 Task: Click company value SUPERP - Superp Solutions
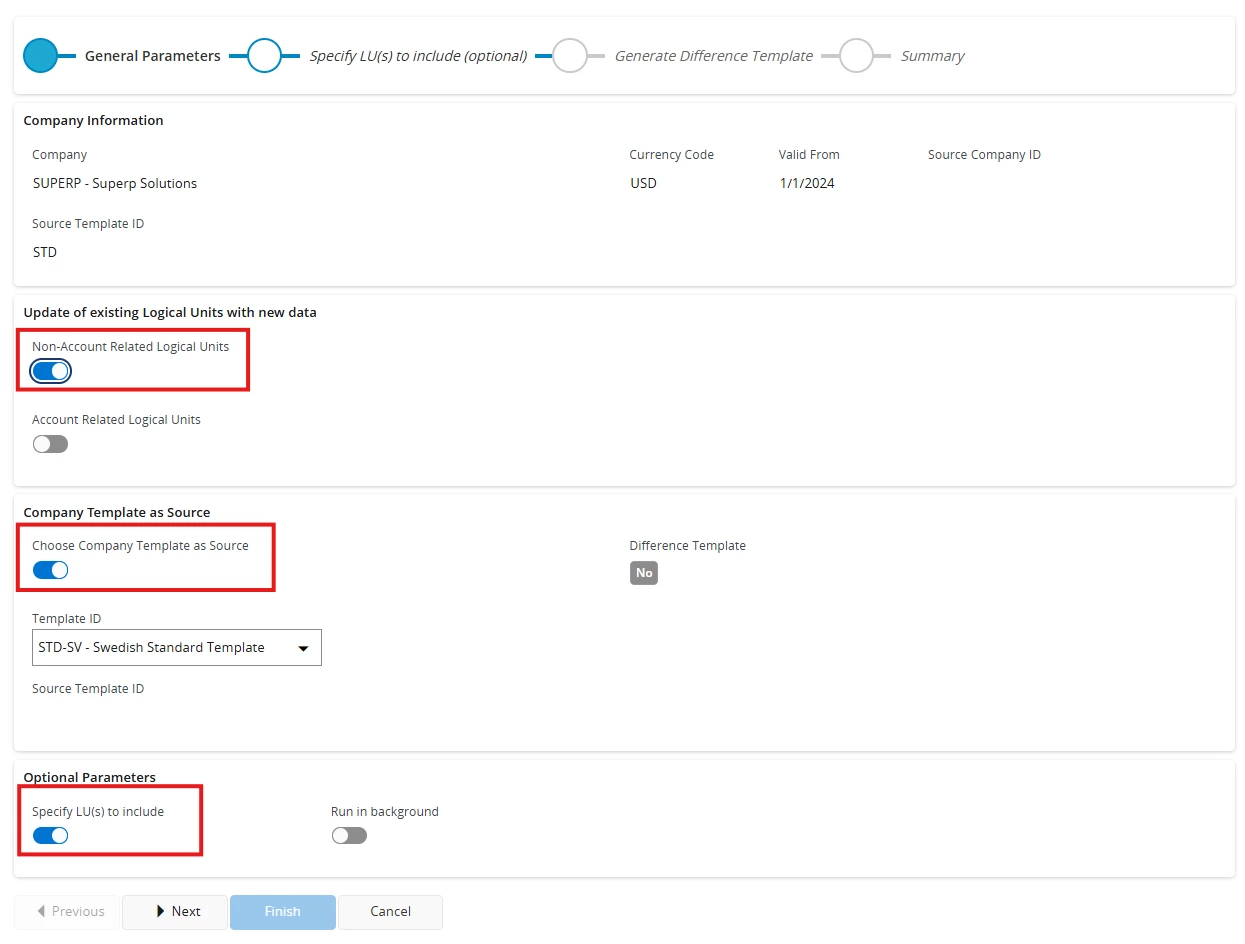point(115,184)
